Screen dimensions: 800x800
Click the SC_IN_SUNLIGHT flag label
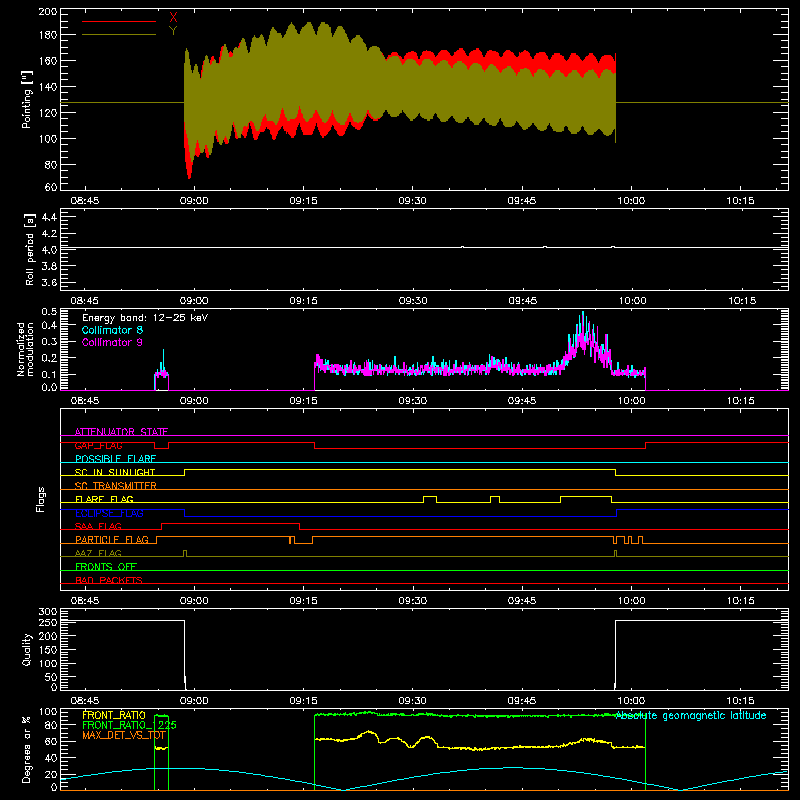tap(115, 472)
